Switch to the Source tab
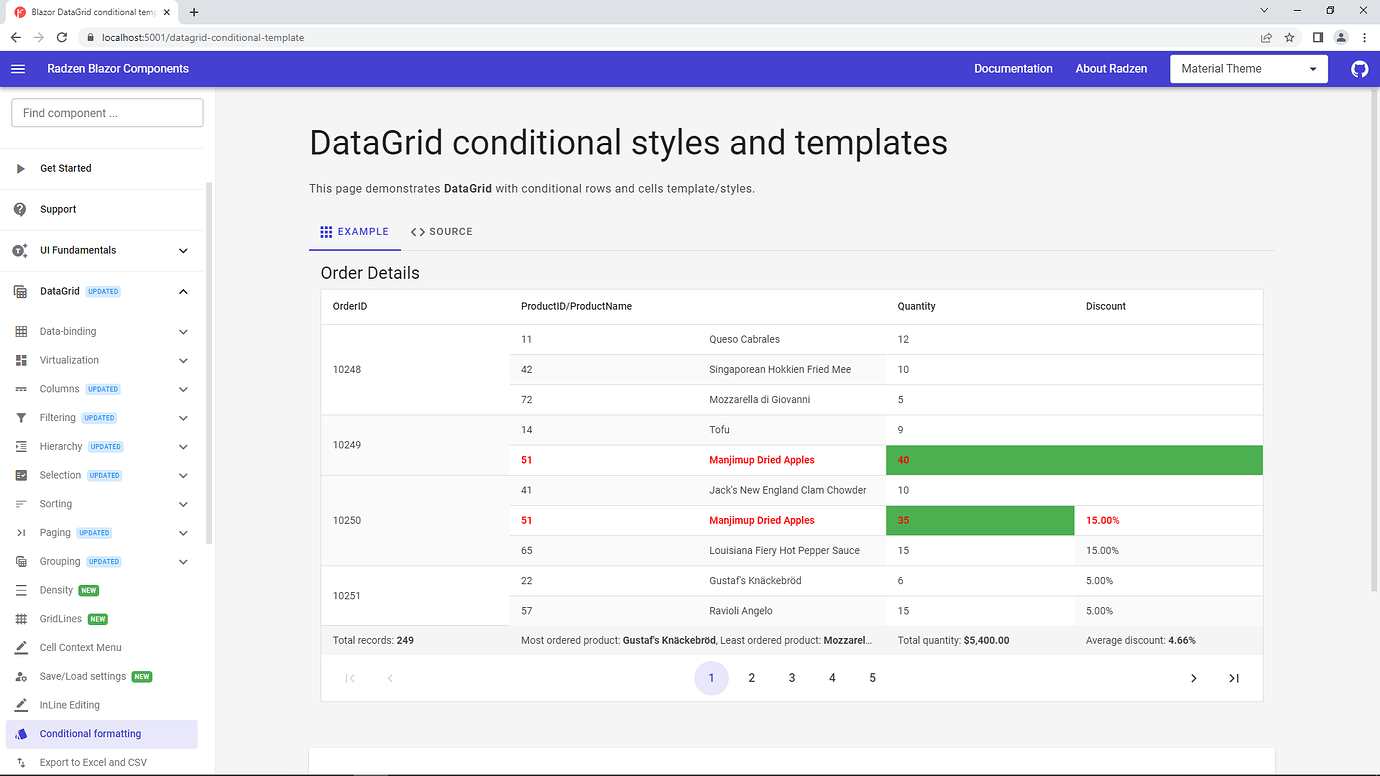Image resolution: width=1380 pixels, height=776 pixels. [x=441, y=232]
